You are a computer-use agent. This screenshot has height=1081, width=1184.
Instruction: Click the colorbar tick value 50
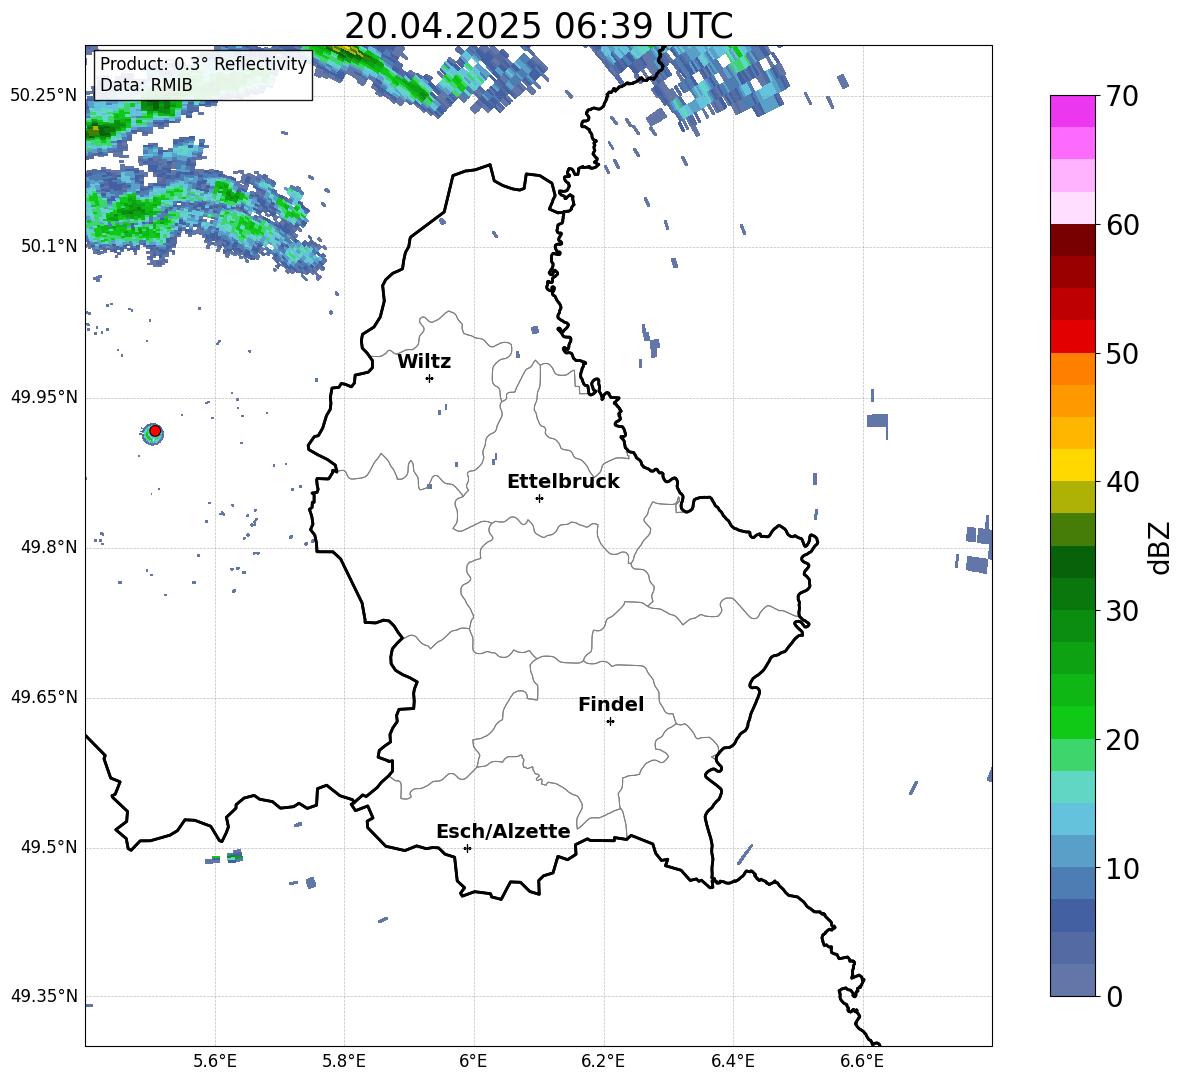click(1122, 354)
